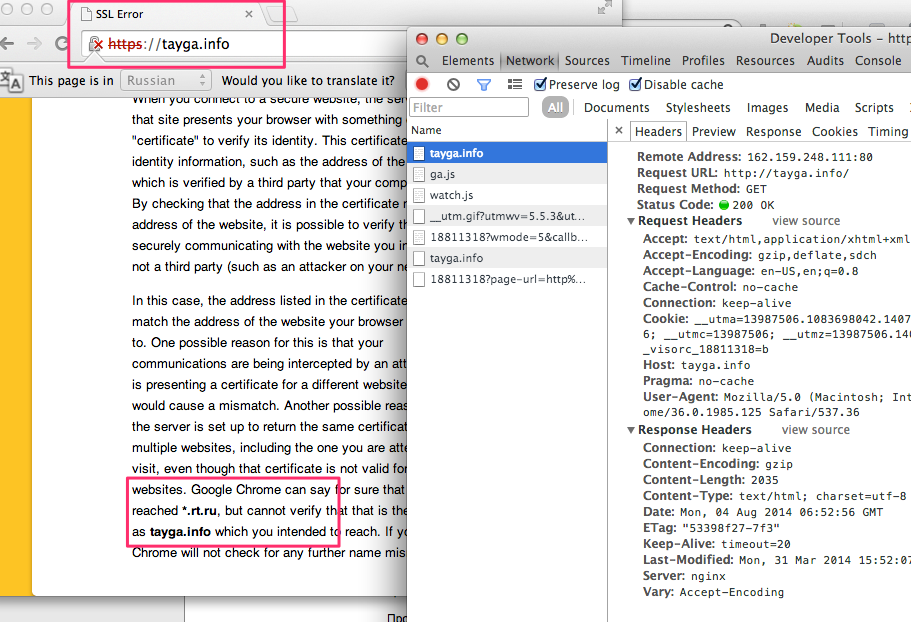Filter requests by Images

pyautogui.click(x=767, y=107)
